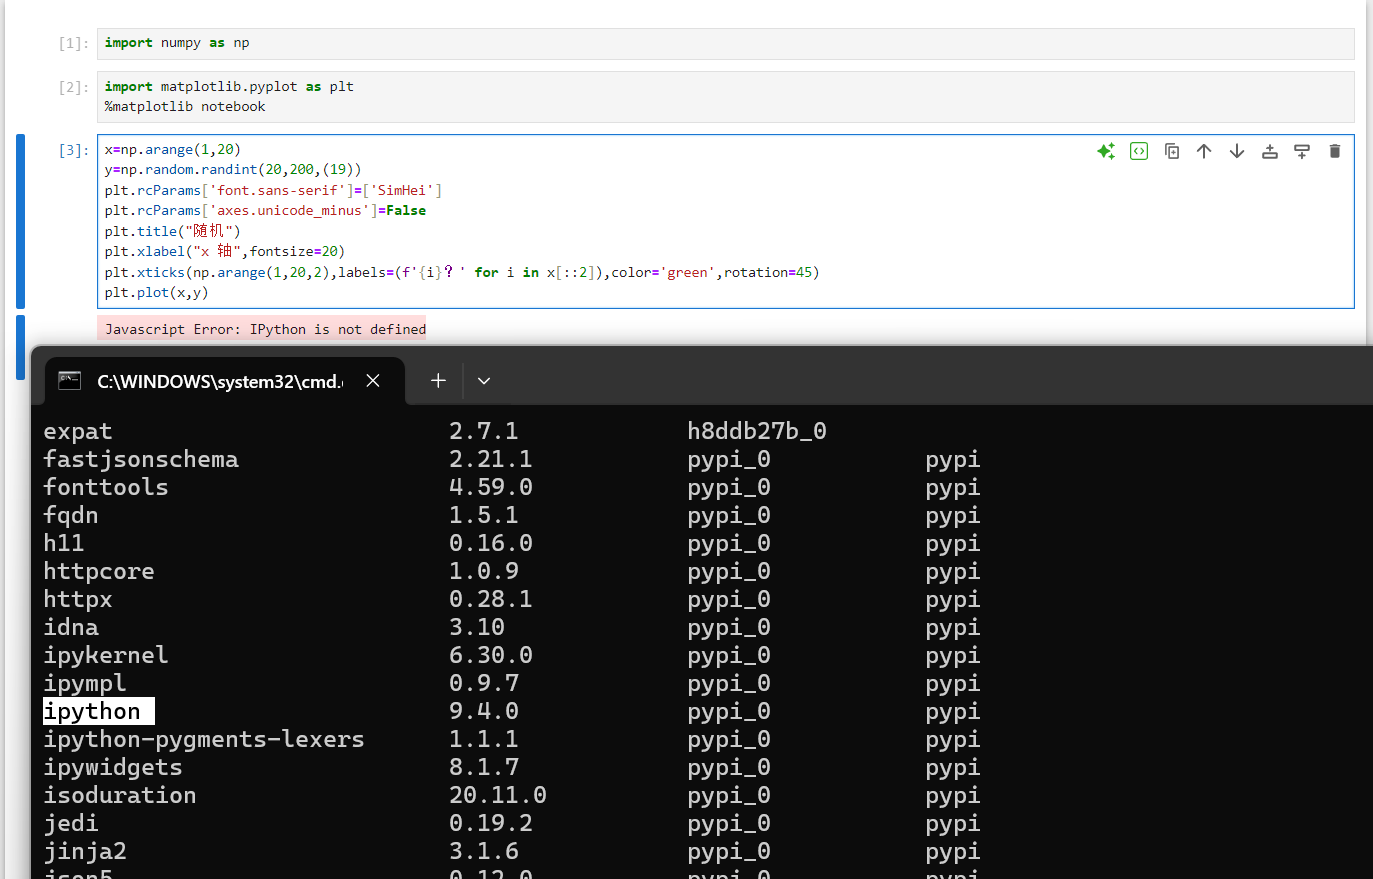The height and width of the screenshot is (879, 1373).
Task: Click version 0.9.7 for ipympl
Action: (484, 683)
